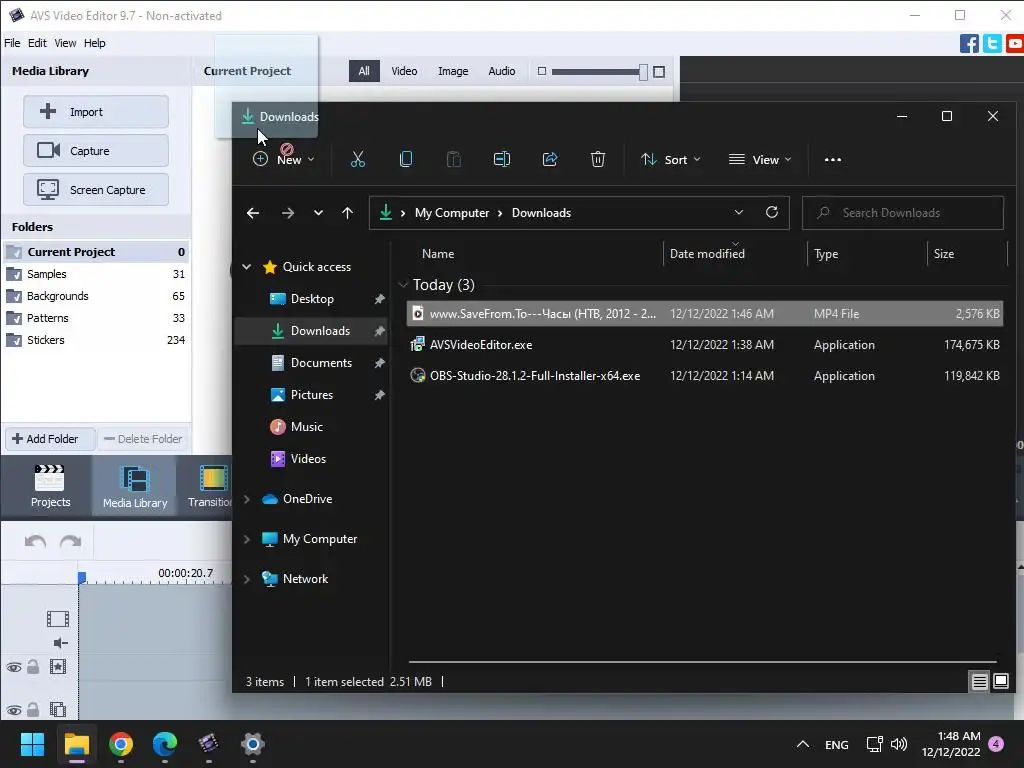Switch Explorer to details view icon in status bar
The image size is (1024, 768).
[979, 682]
